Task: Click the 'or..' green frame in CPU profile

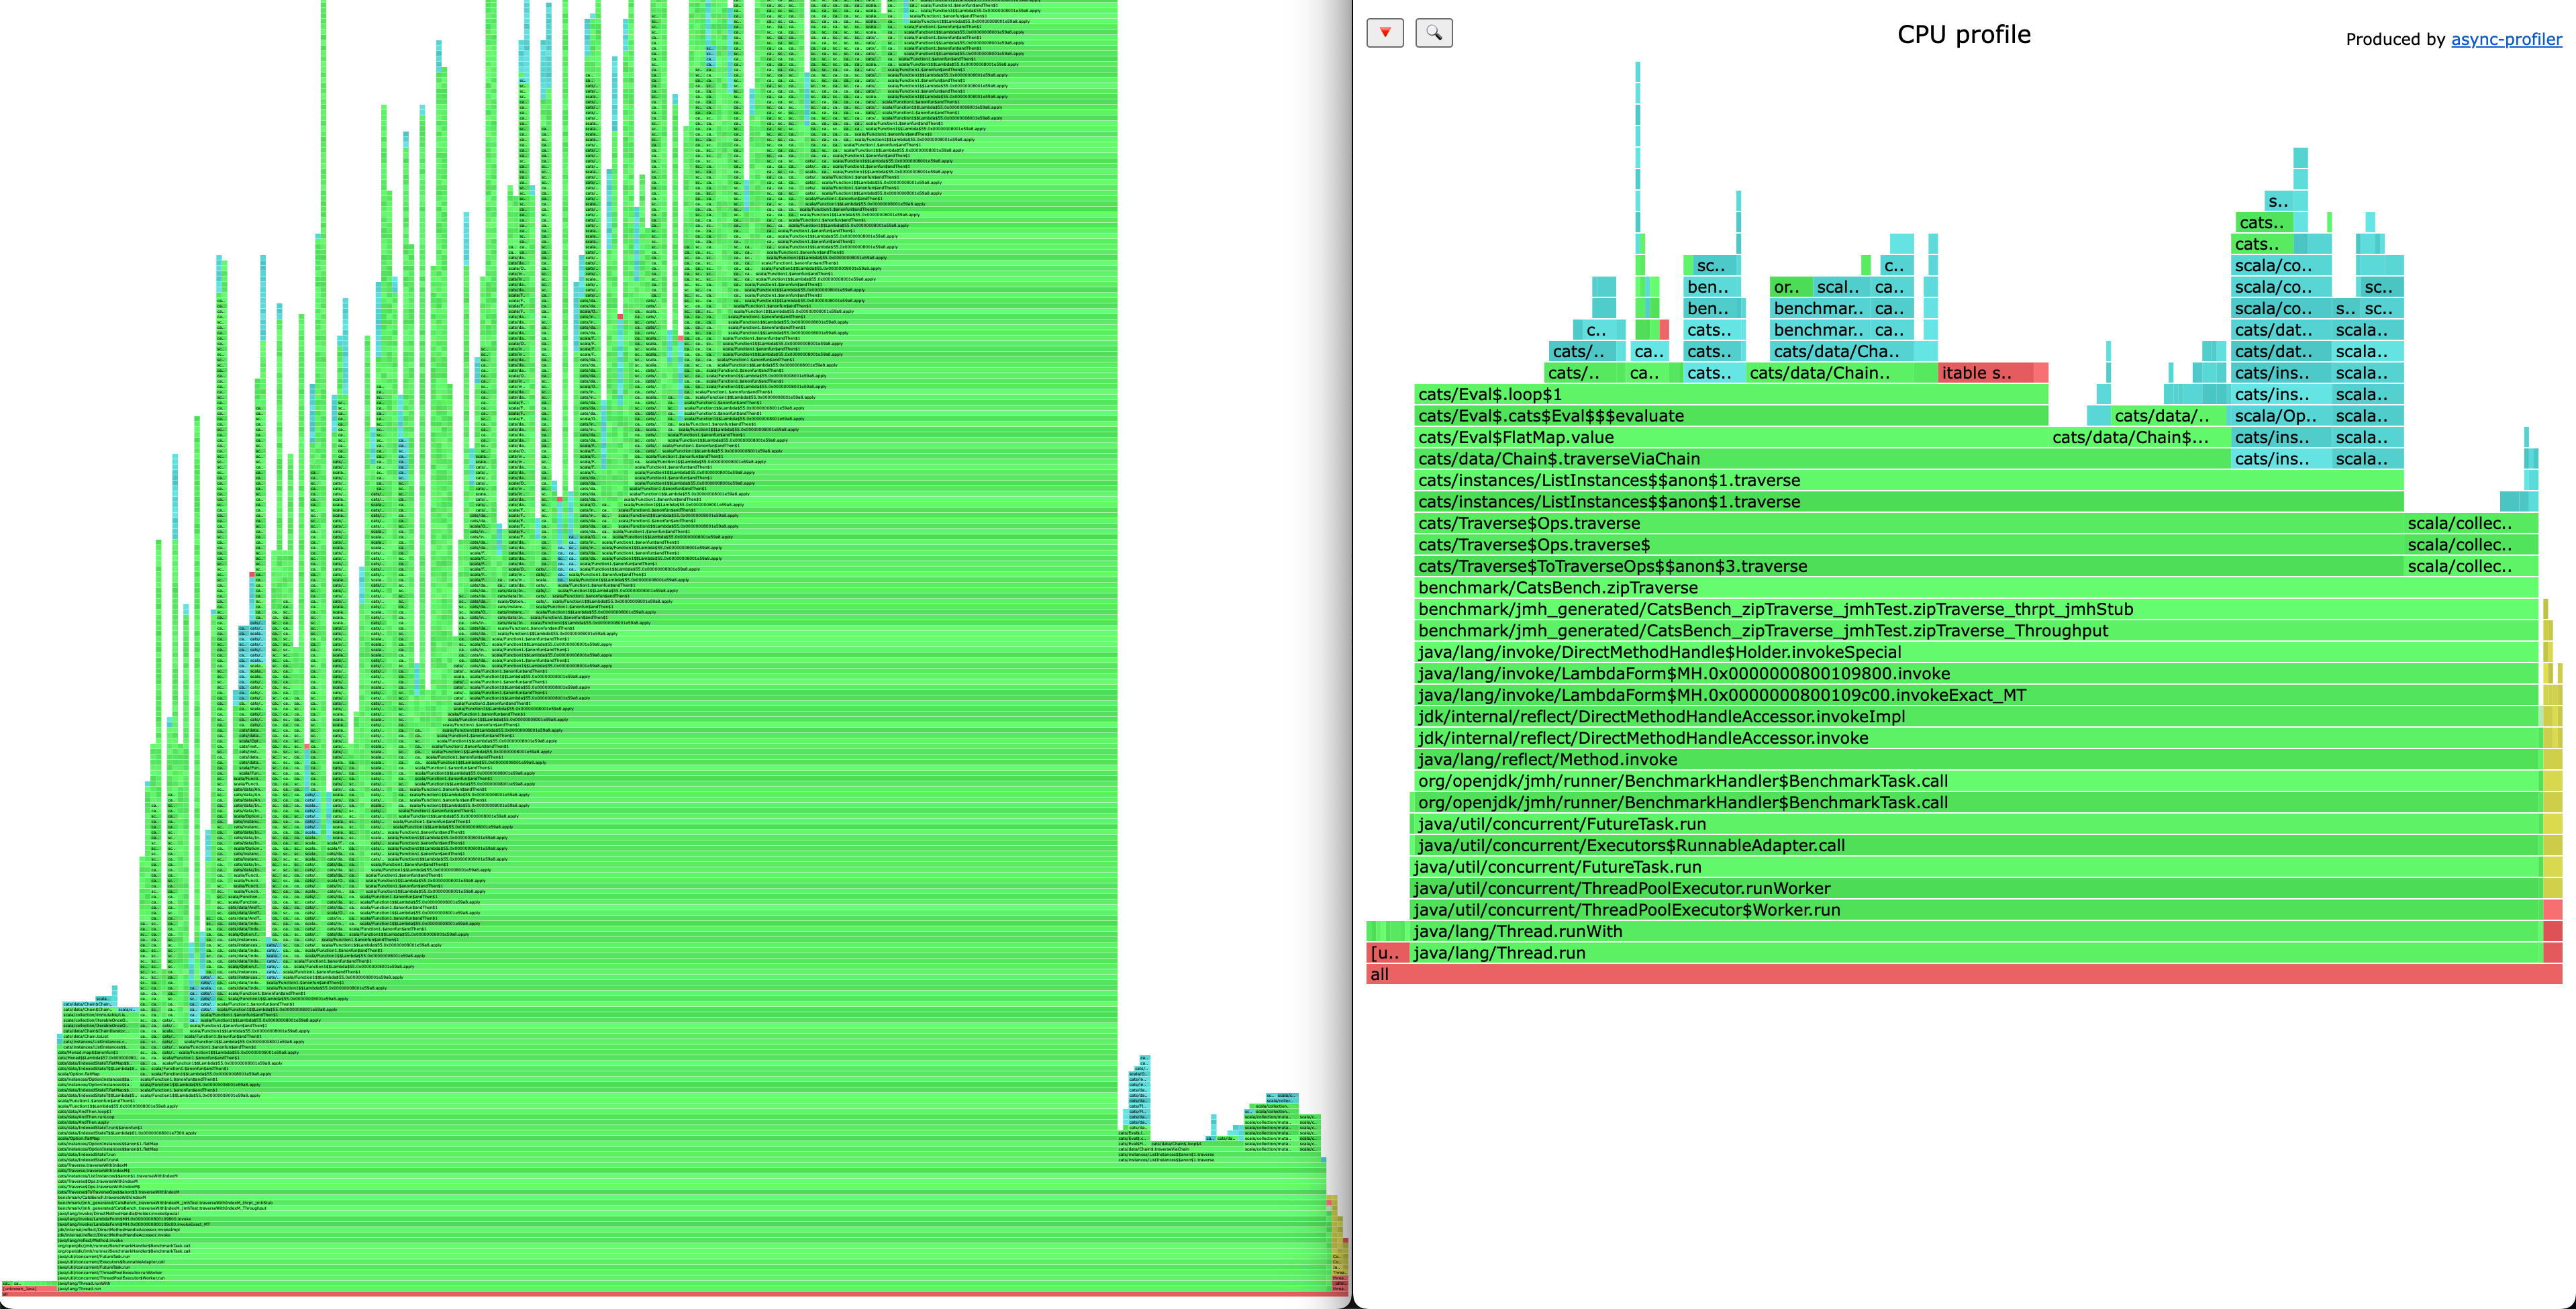Action: pos(1791,287)
